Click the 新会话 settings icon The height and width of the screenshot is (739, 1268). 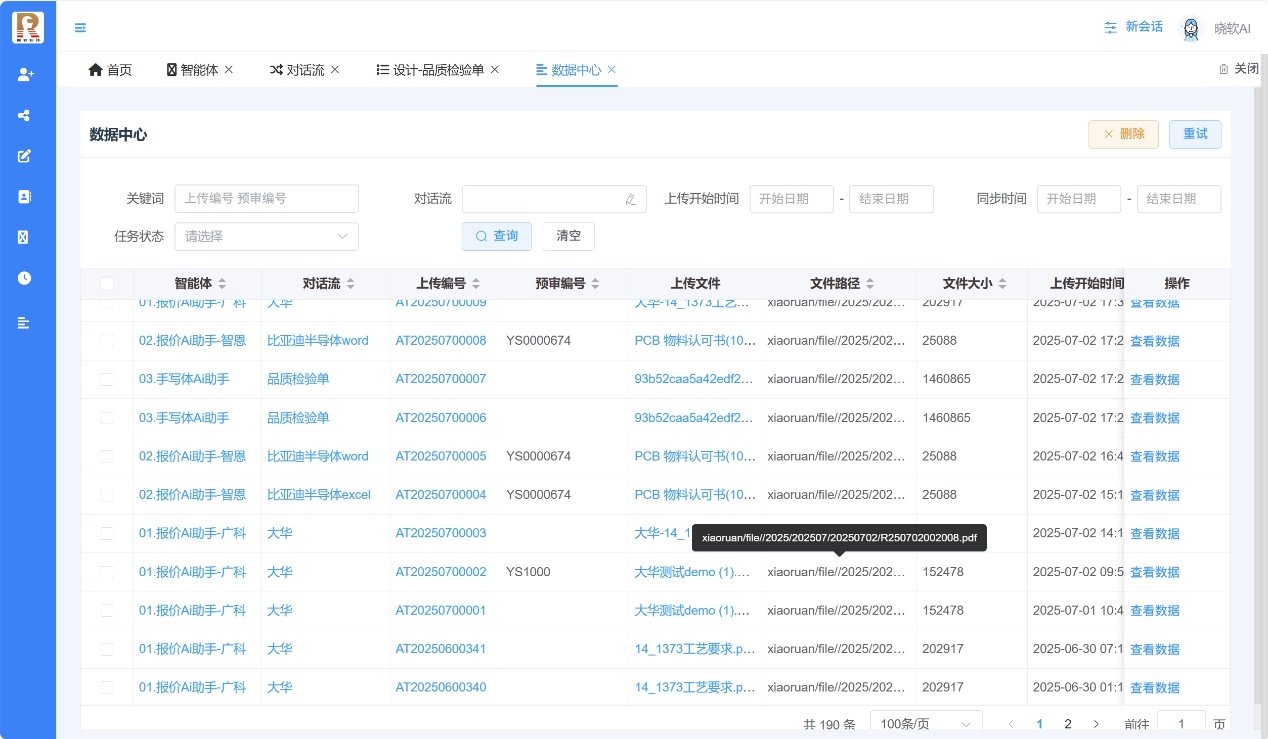click(x=1110, y=27)
